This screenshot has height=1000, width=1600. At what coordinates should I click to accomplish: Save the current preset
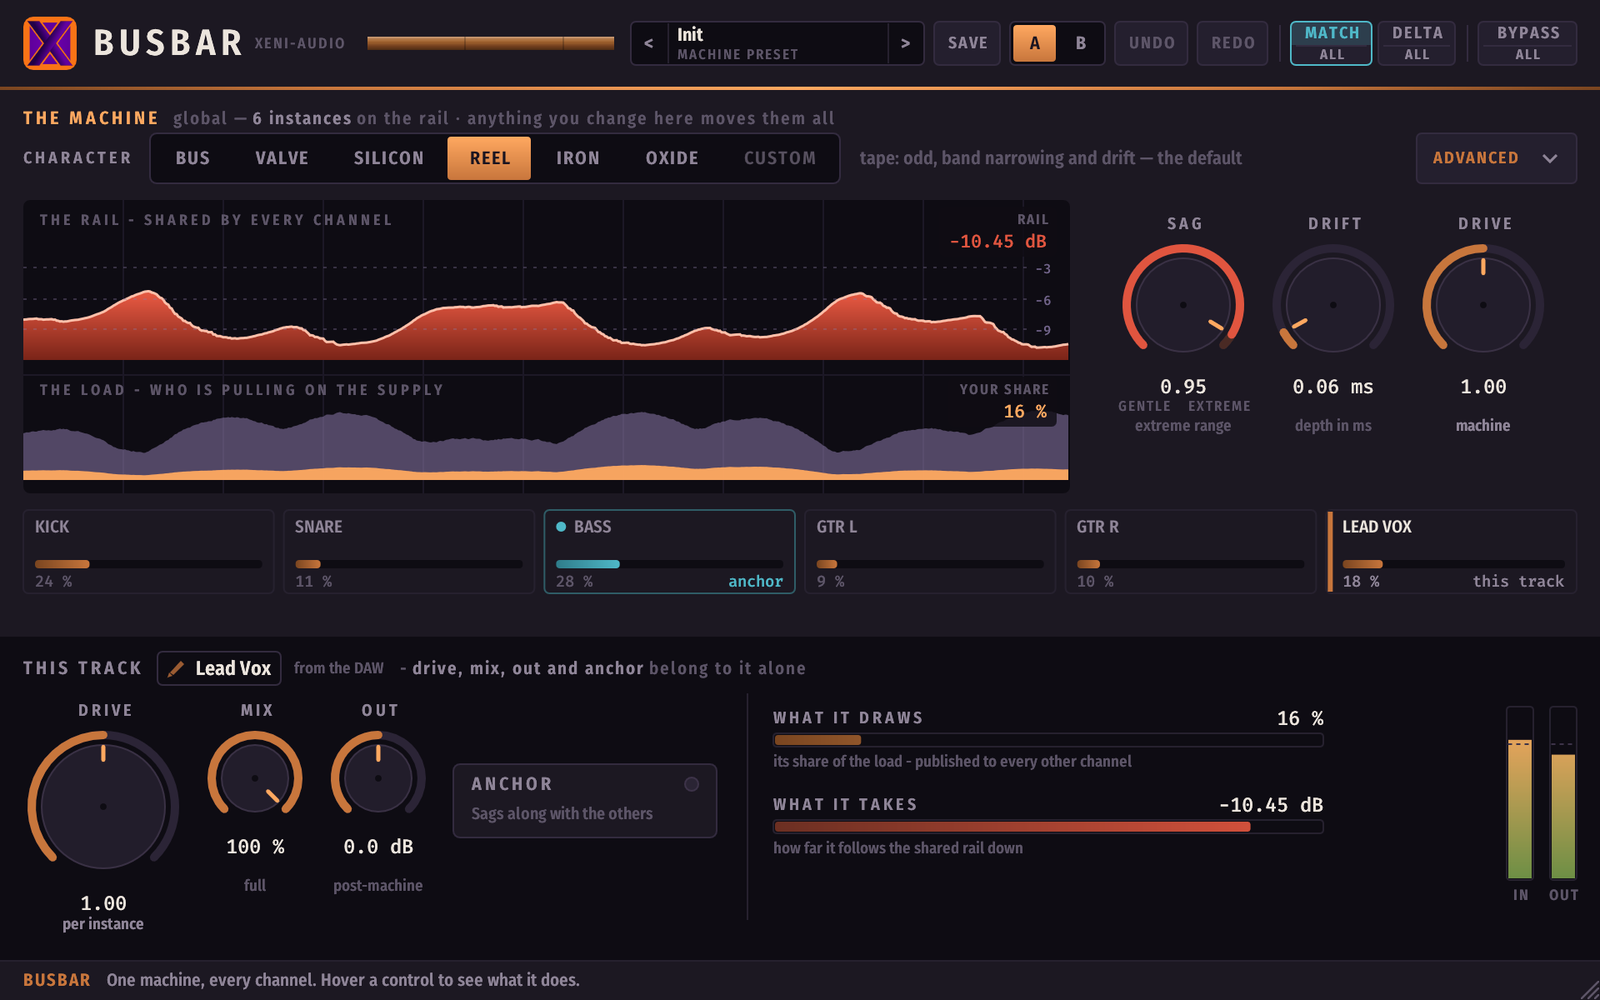click(967, 43)
